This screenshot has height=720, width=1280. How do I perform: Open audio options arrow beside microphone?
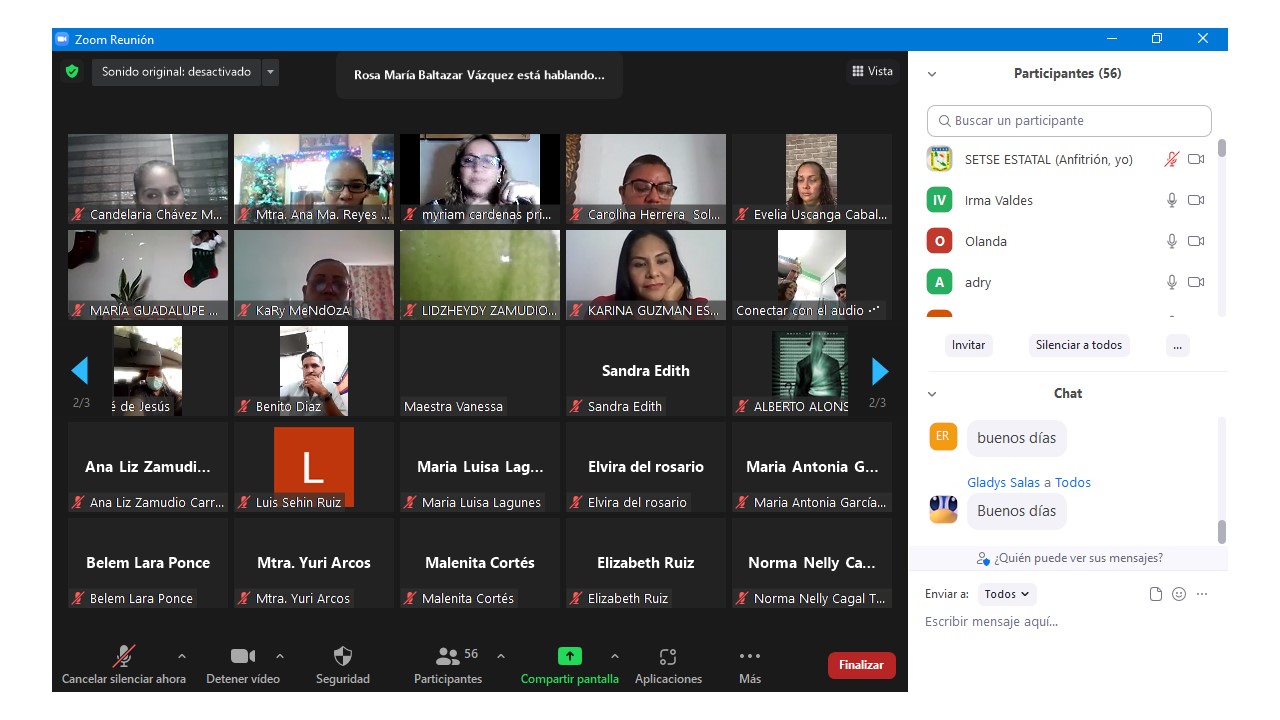(181, 657)
